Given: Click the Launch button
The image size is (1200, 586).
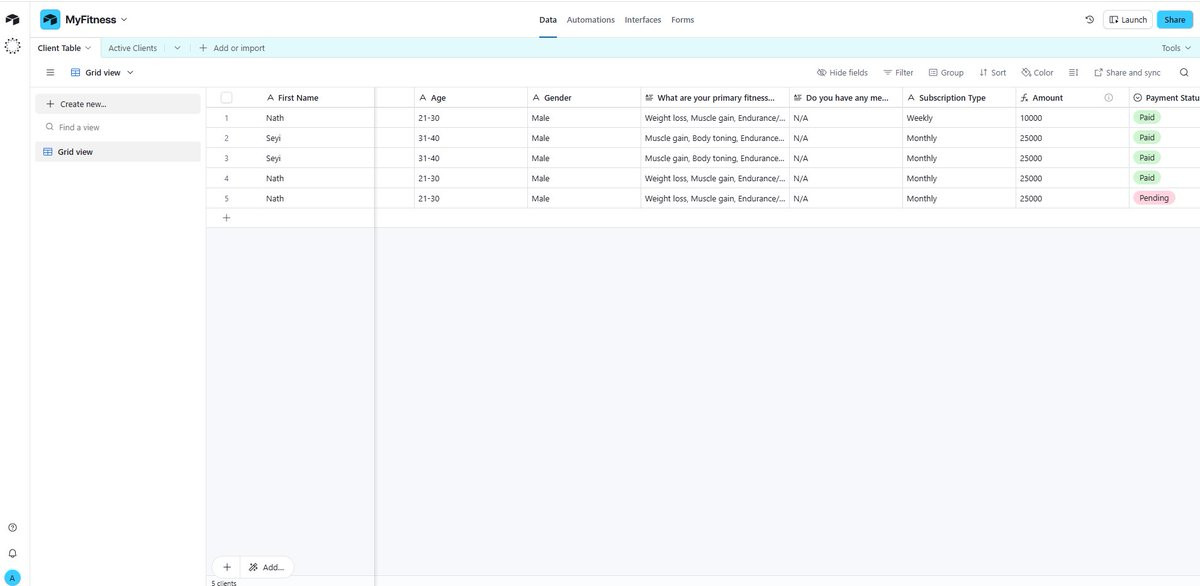Looking at the screenshot, I should coord(1128,20).
